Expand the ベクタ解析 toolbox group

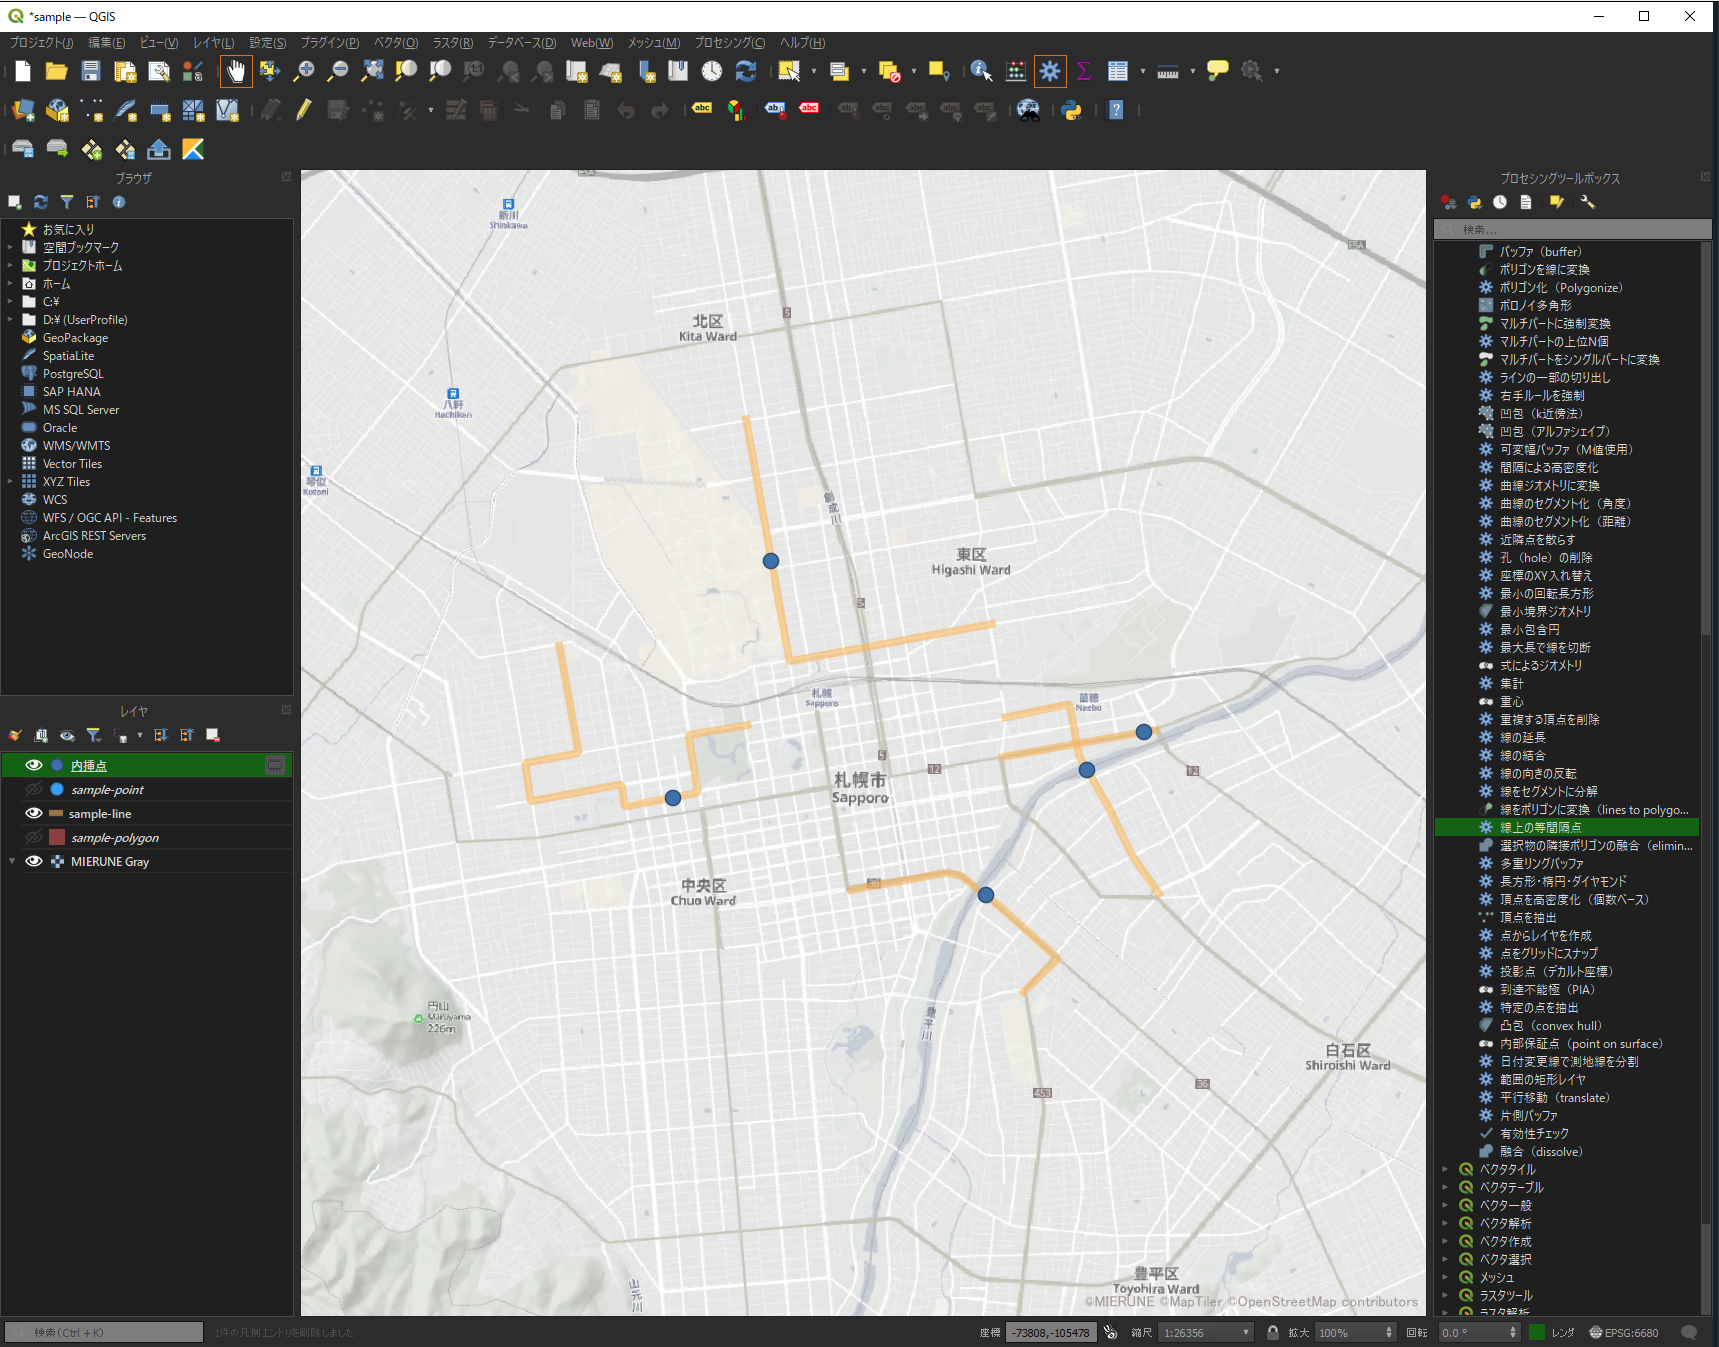1445,1223
